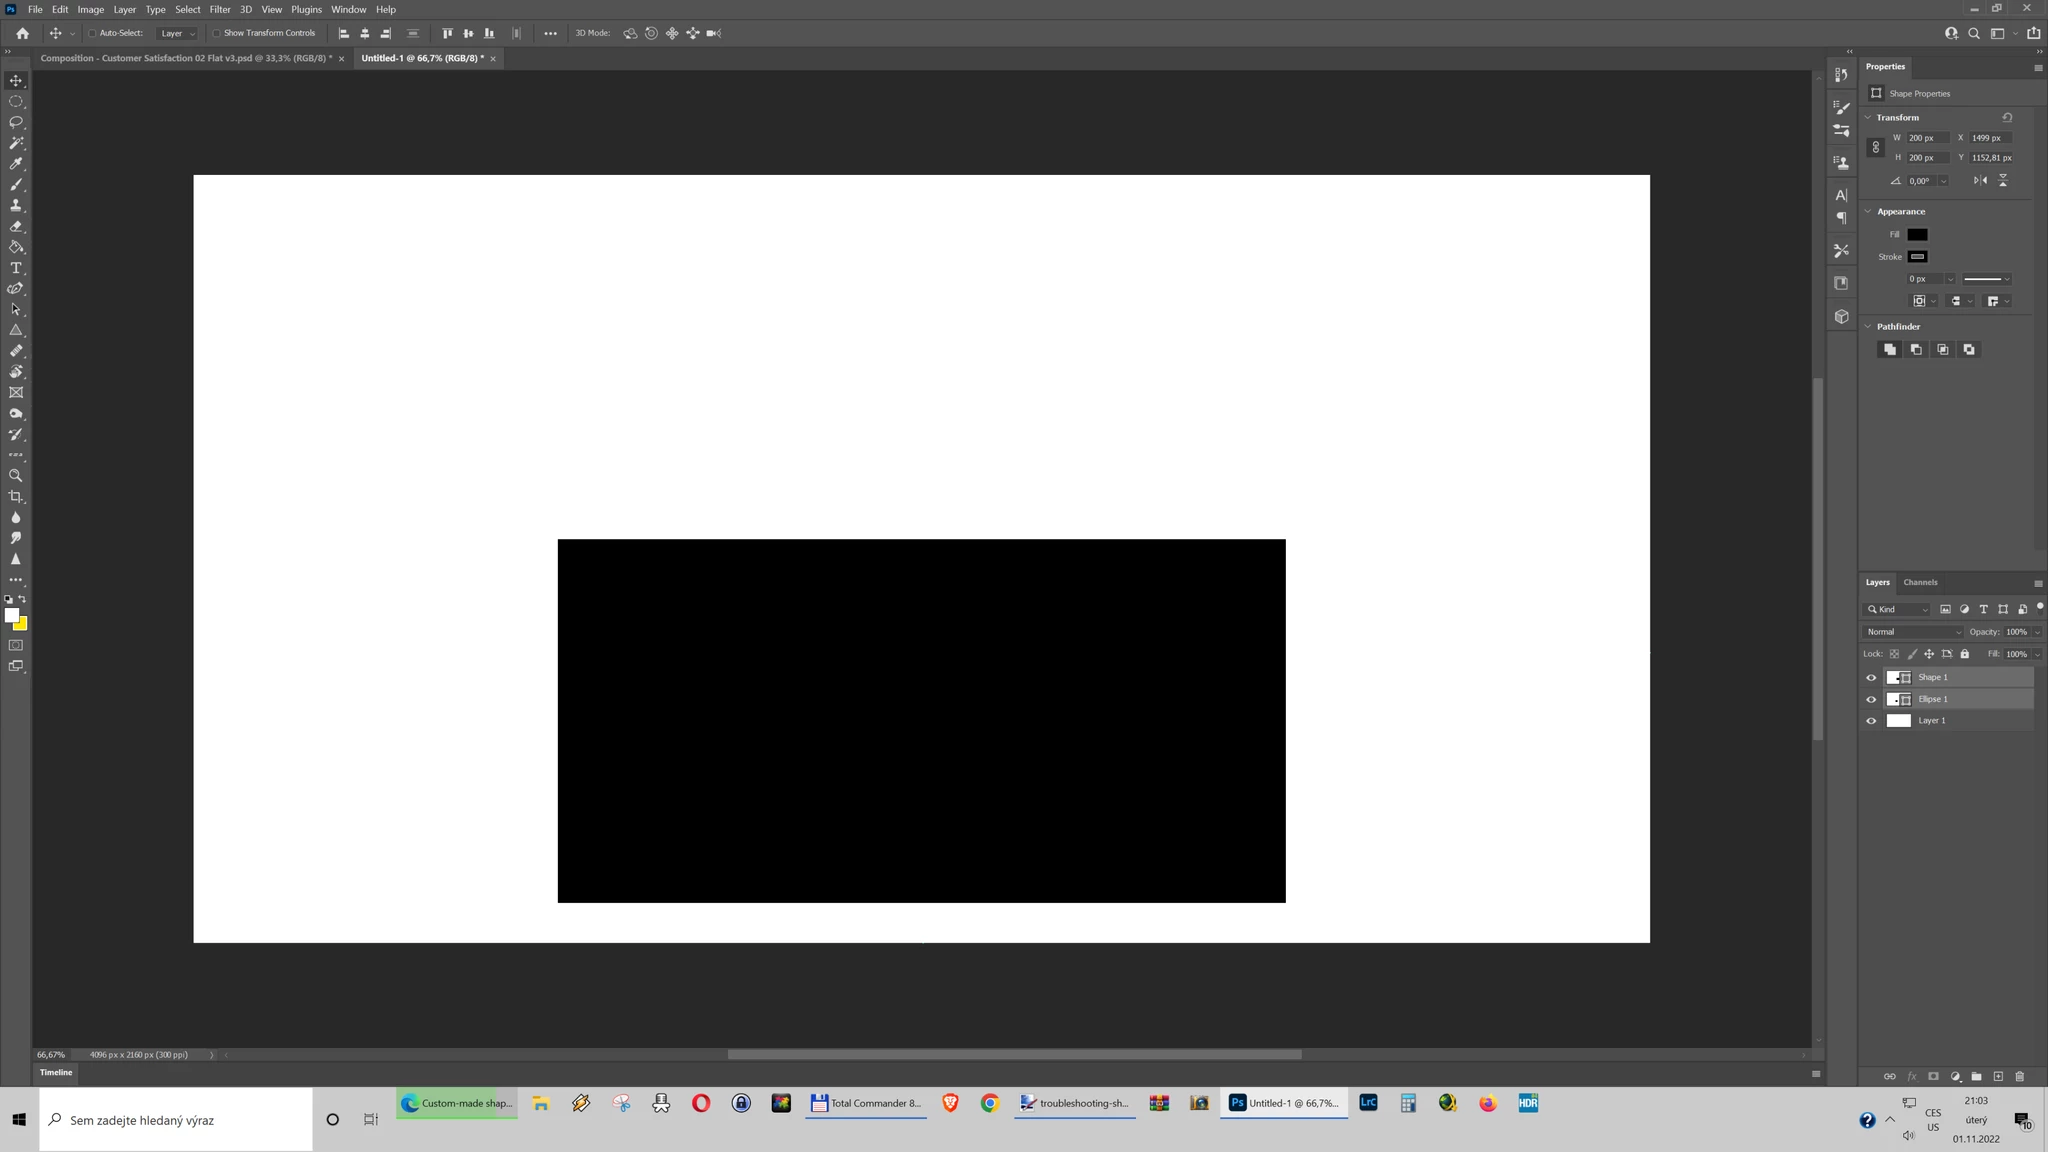
Task: Open the Normal blend mode dropdown
Action: point(1913,632)
